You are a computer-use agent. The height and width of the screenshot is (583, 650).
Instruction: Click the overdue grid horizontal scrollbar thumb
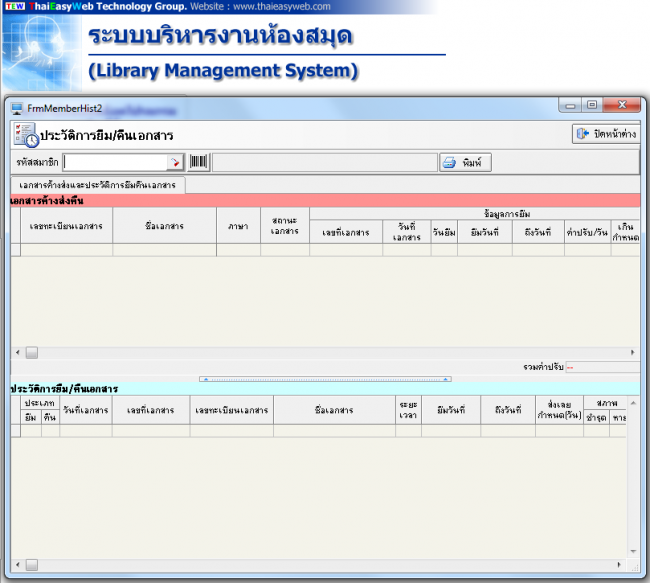click(32, 352)
